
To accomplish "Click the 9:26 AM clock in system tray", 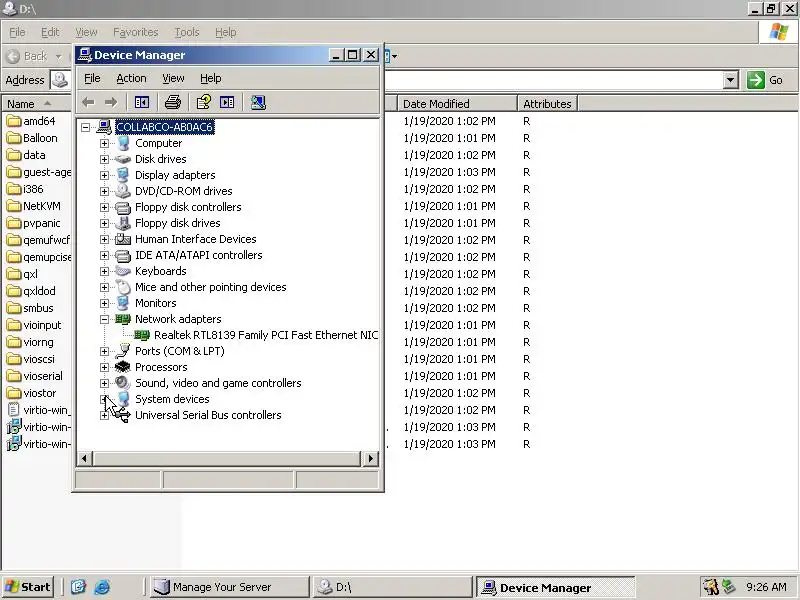I will pyautogui.click(x=766, y=587).
